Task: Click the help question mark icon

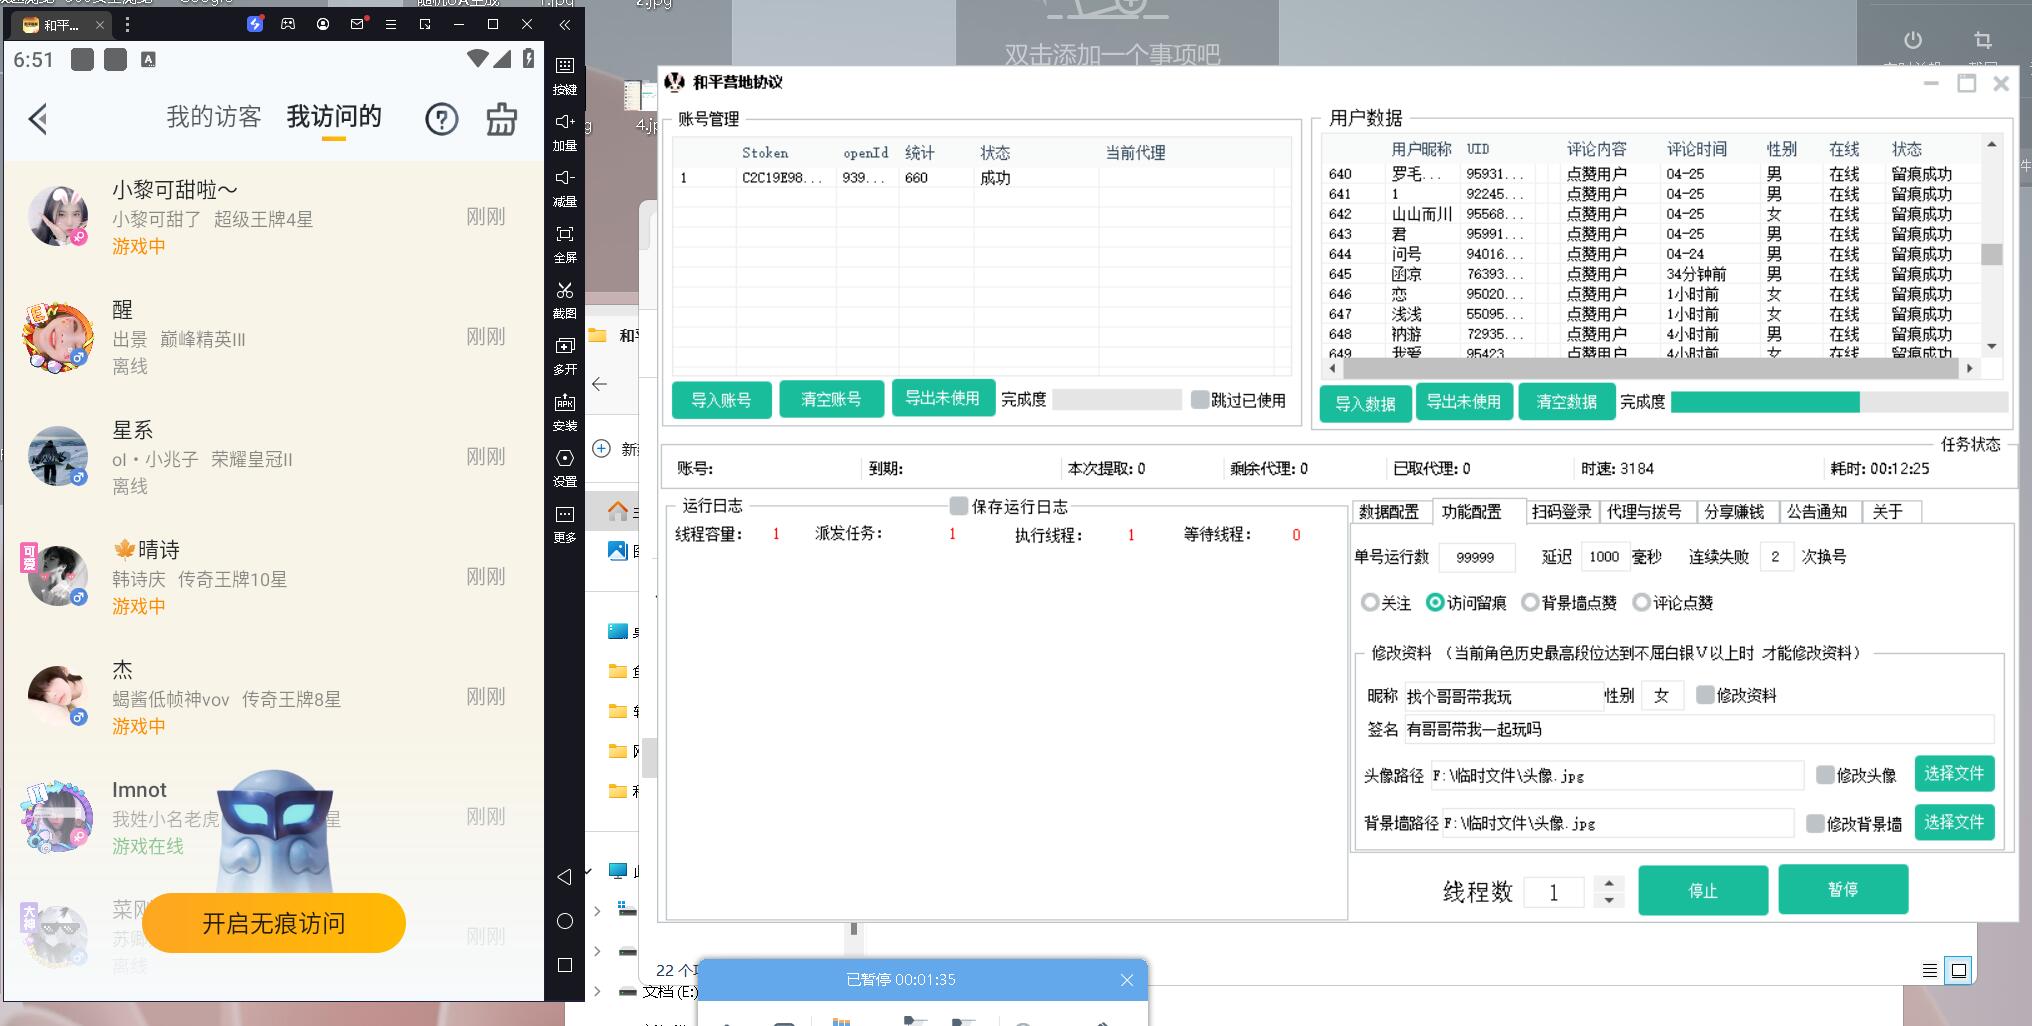Action: click(x=441, y=119)
